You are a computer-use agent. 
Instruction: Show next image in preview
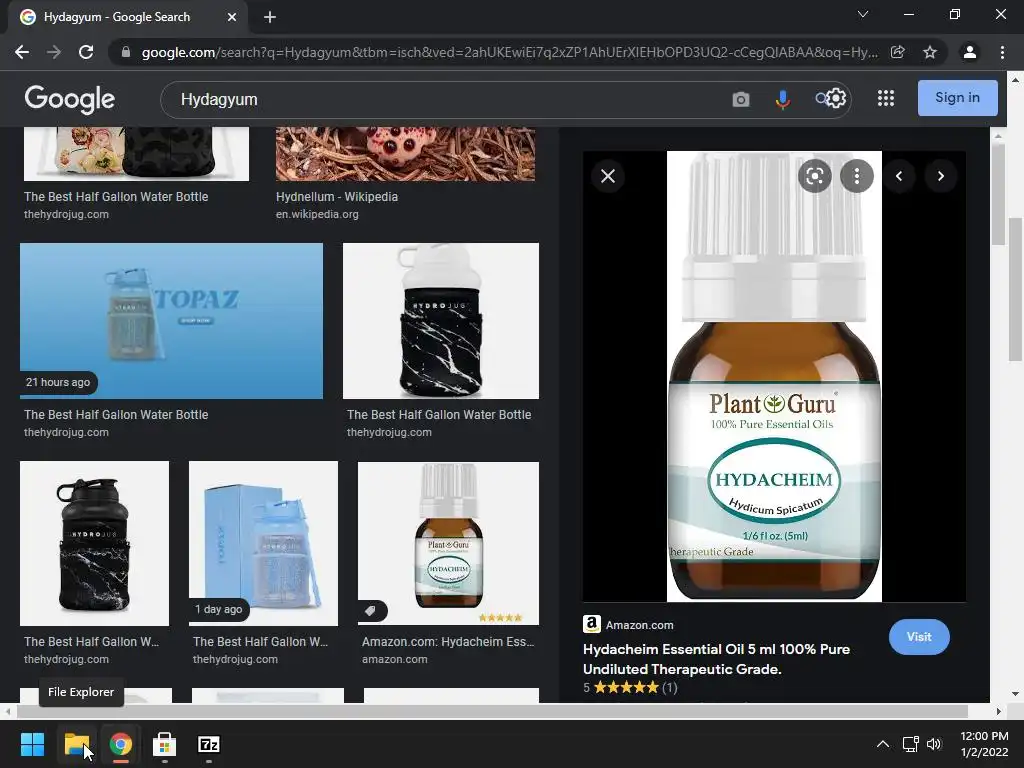tap(941, 176)
